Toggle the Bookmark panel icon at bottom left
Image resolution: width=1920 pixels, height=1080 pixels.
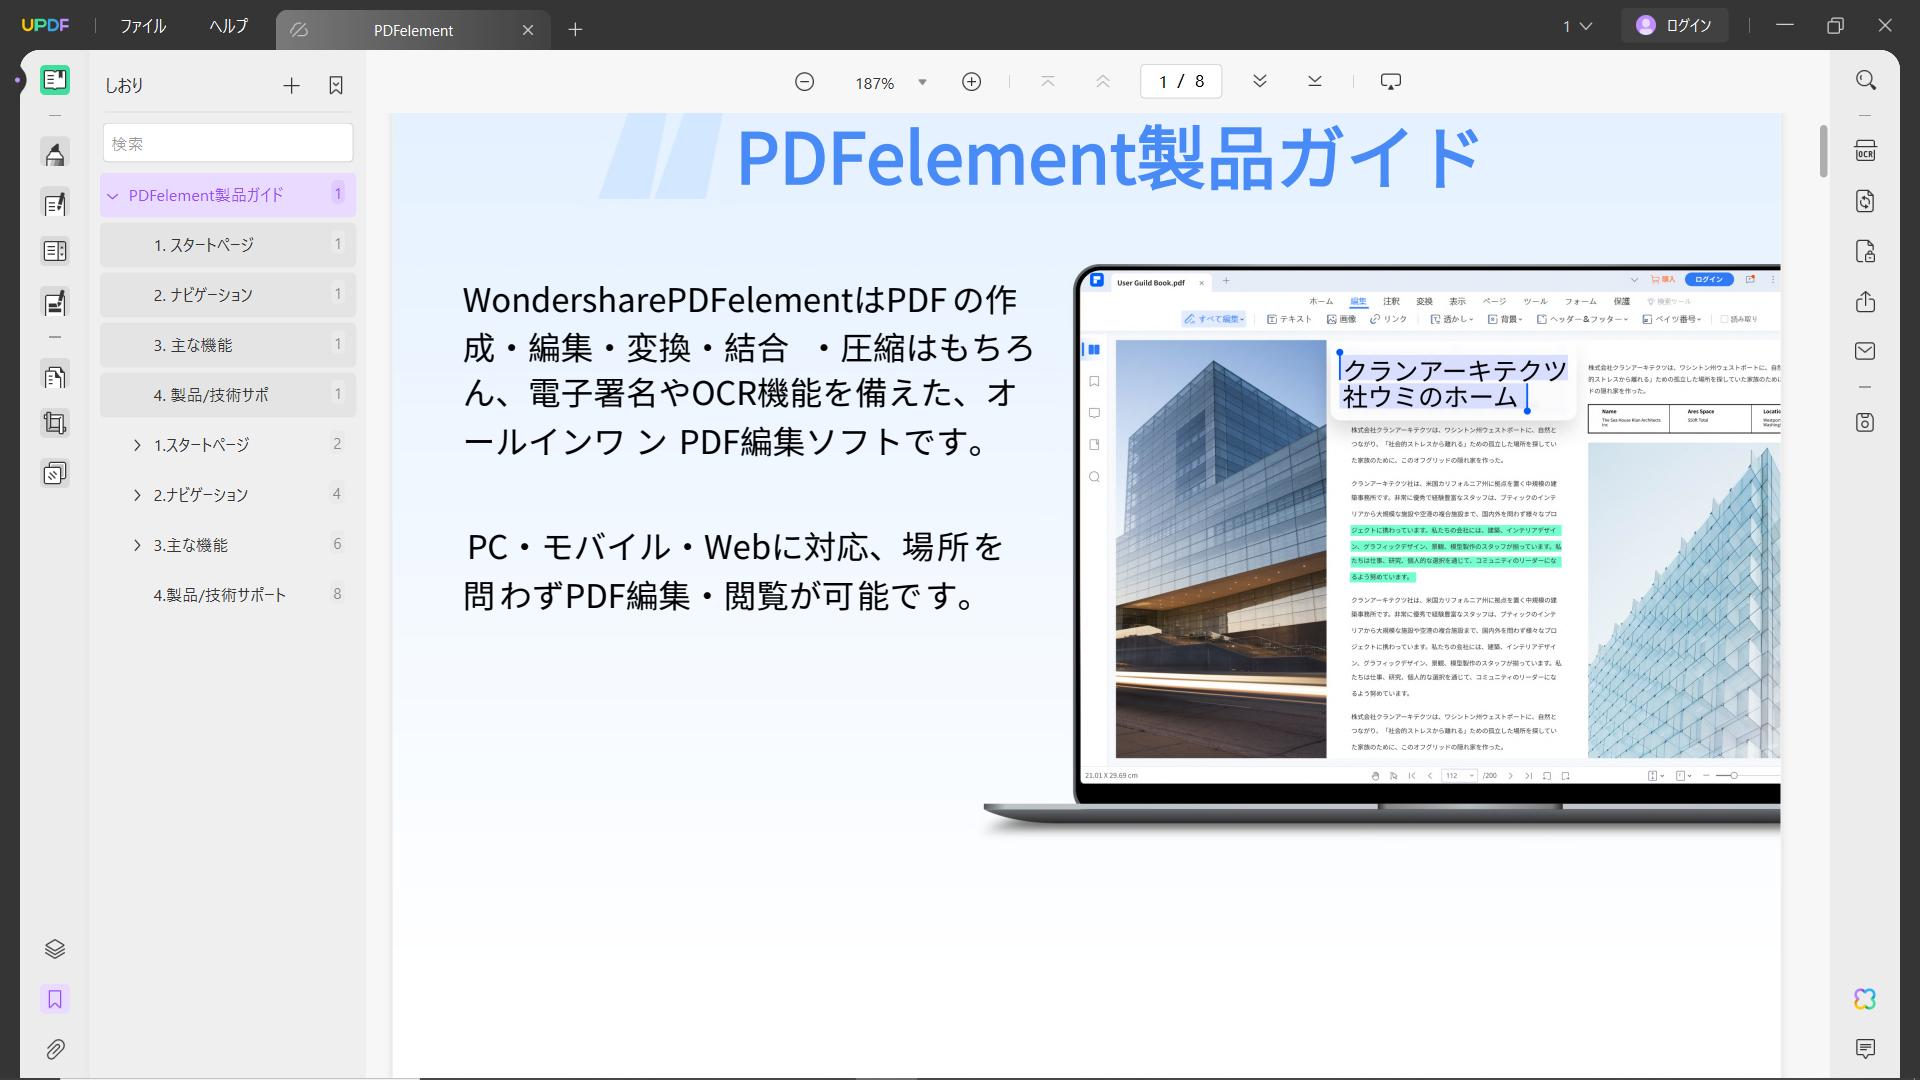[x=55, y=999]
